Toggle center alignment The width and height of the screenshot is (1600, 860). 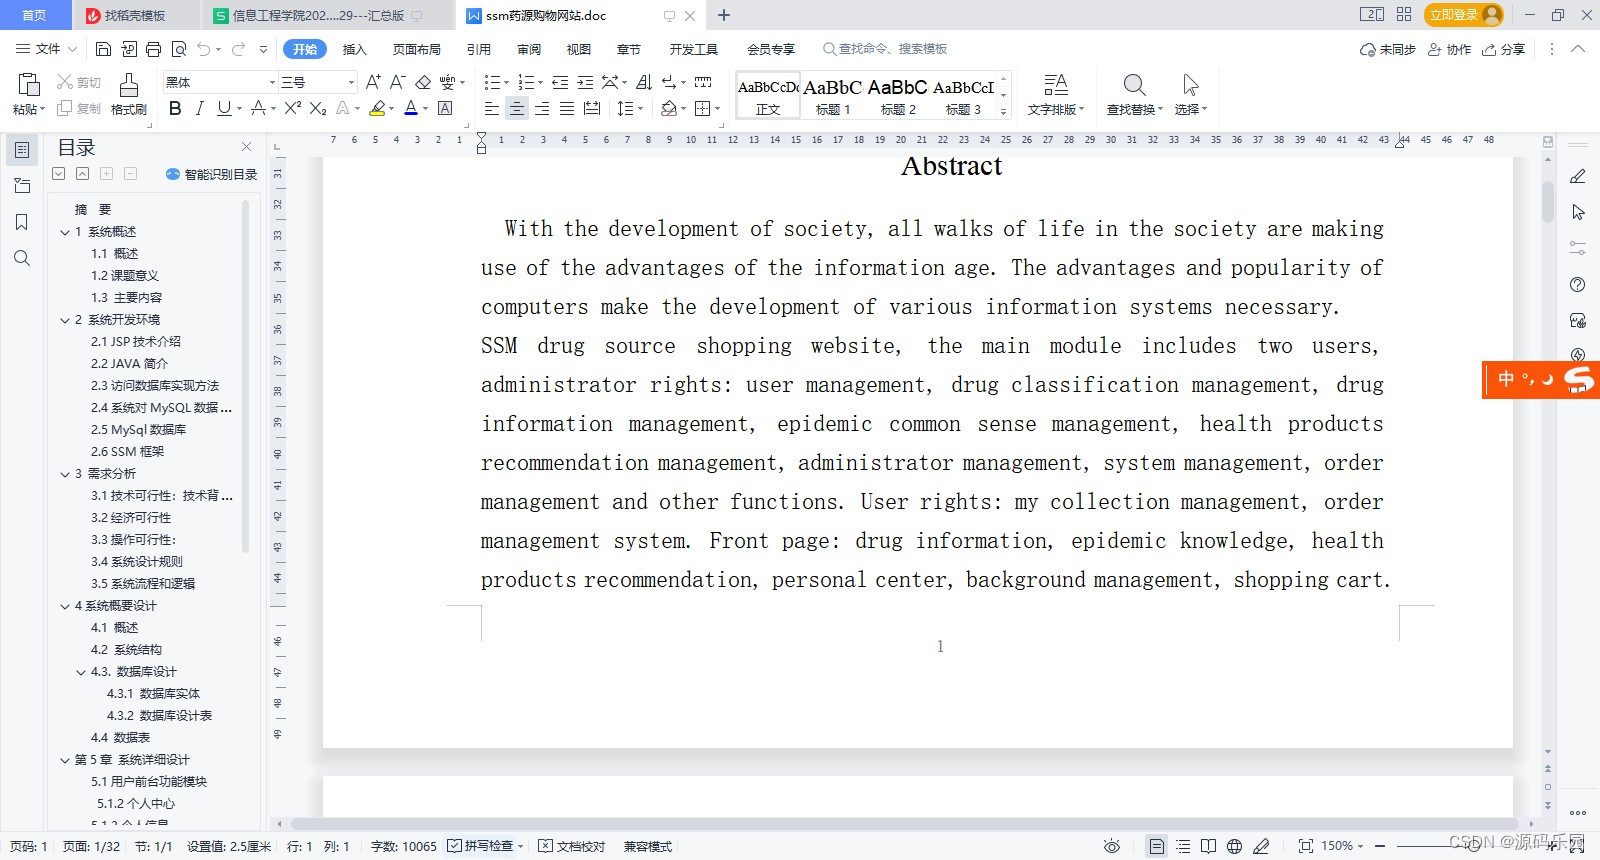tap(517, 108)
